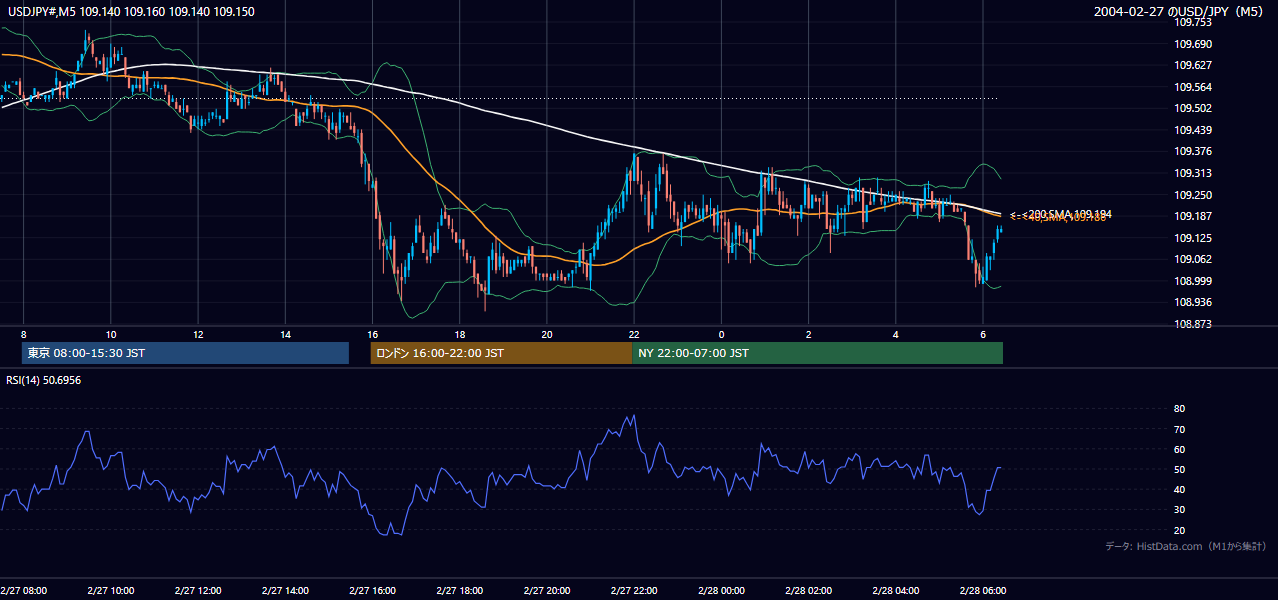Click the 109.627 price axis label
The width and height of the screenshot is (1278, 600).
1193,65
